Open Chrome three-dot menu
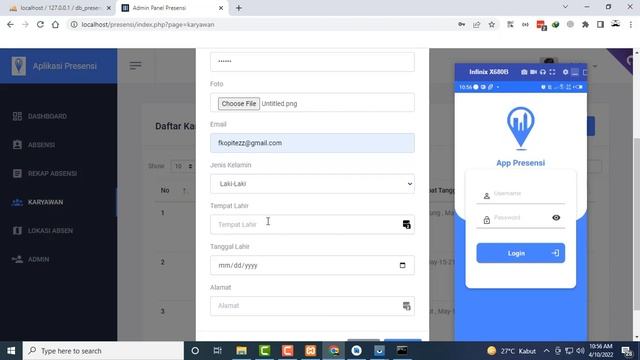Viewport: 640px width, 360px height. pyautogui.click(x=631, y=24)
